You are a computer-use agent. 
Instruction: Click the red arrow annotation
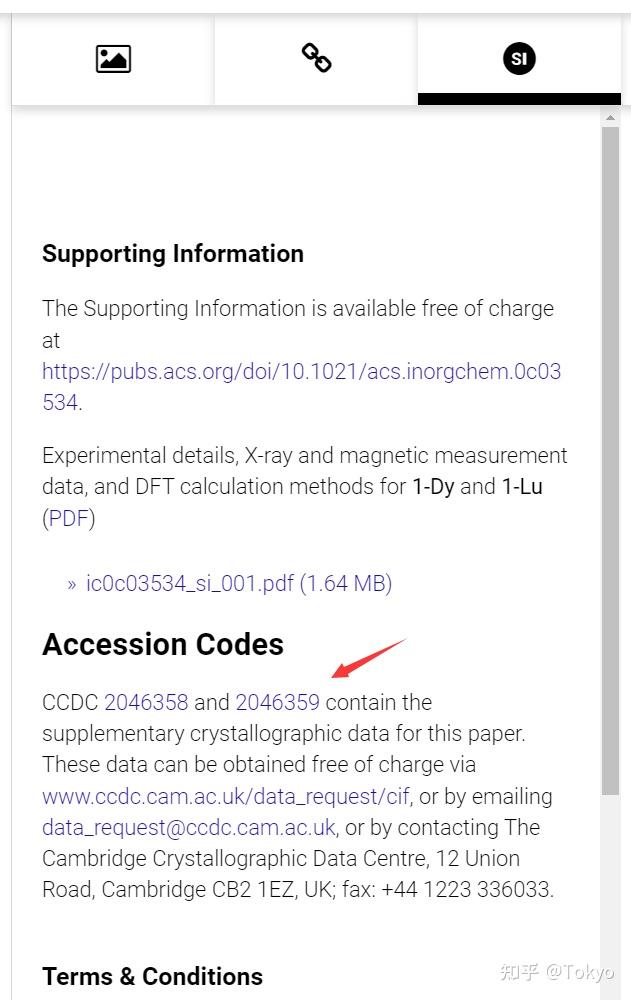point(369,657)
